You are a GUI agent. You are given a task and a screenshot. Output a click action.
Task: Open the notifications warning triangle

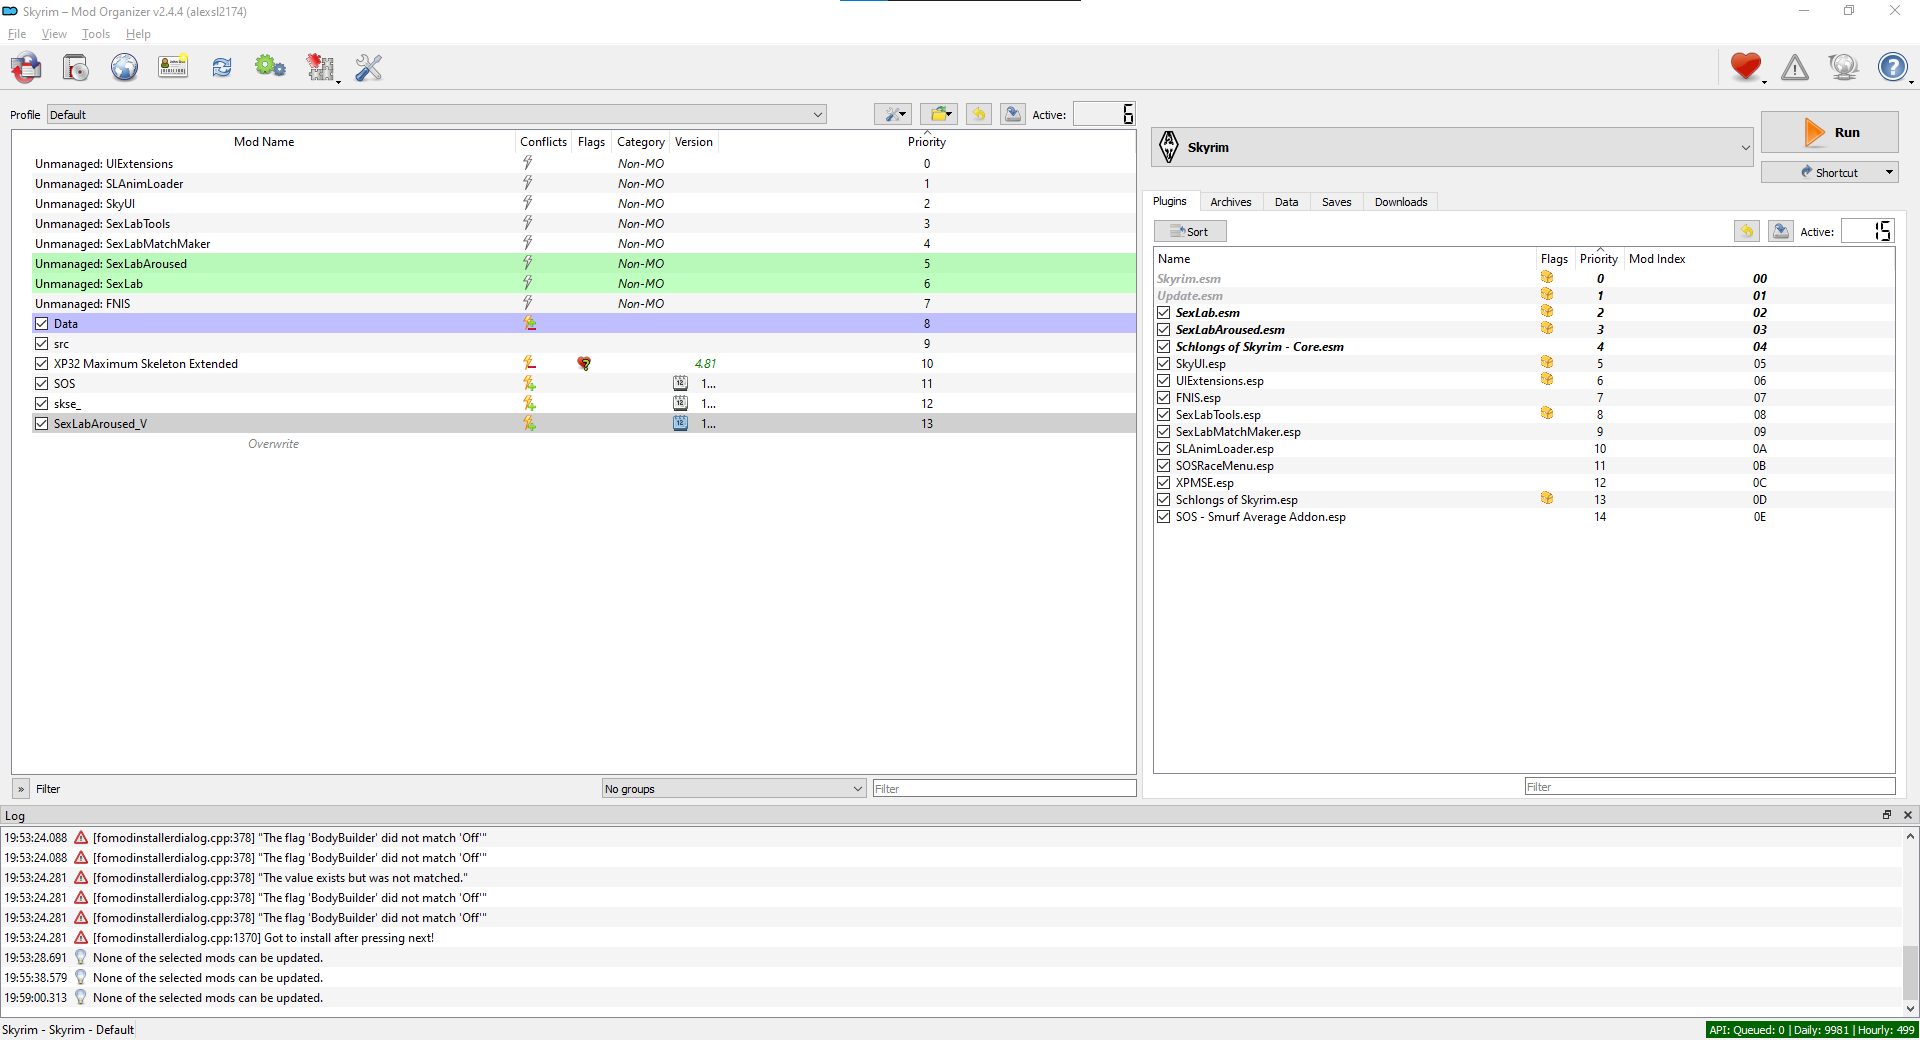(1795, 67)
